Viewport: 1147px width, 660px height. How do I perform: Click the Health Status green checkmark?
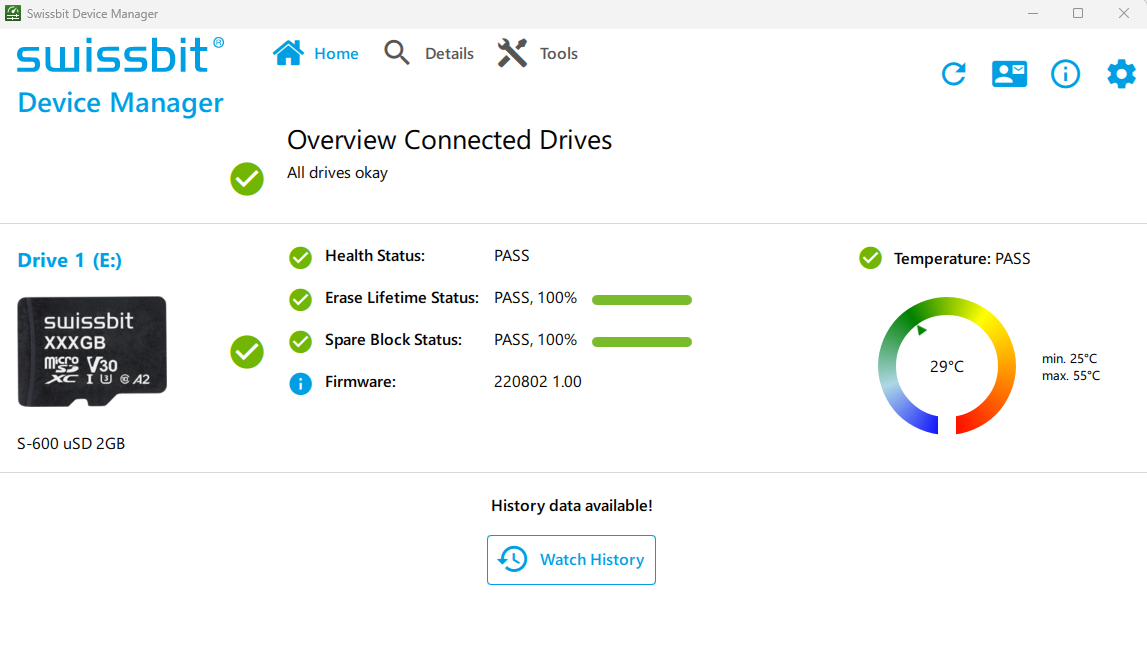pyautogui.click(x=300, y=257)
